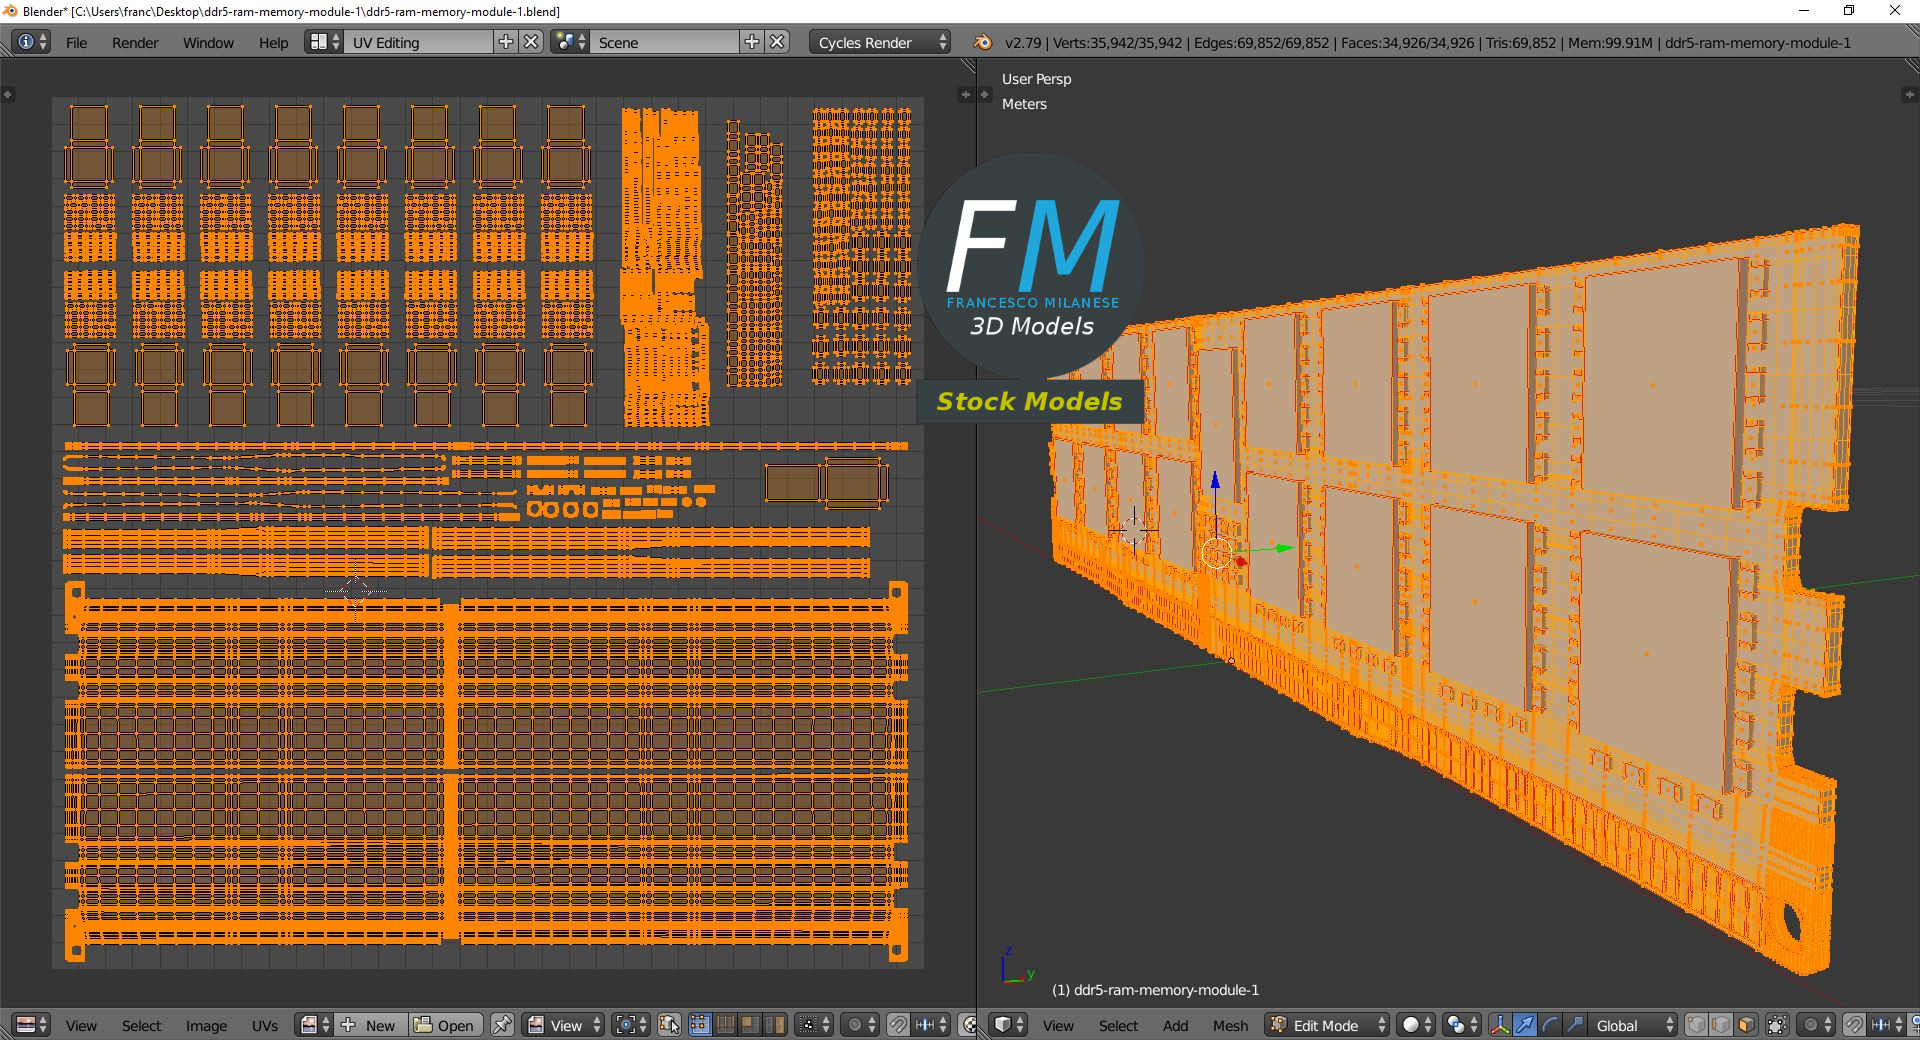Pin the image in UV editor

pos(502,1025)
